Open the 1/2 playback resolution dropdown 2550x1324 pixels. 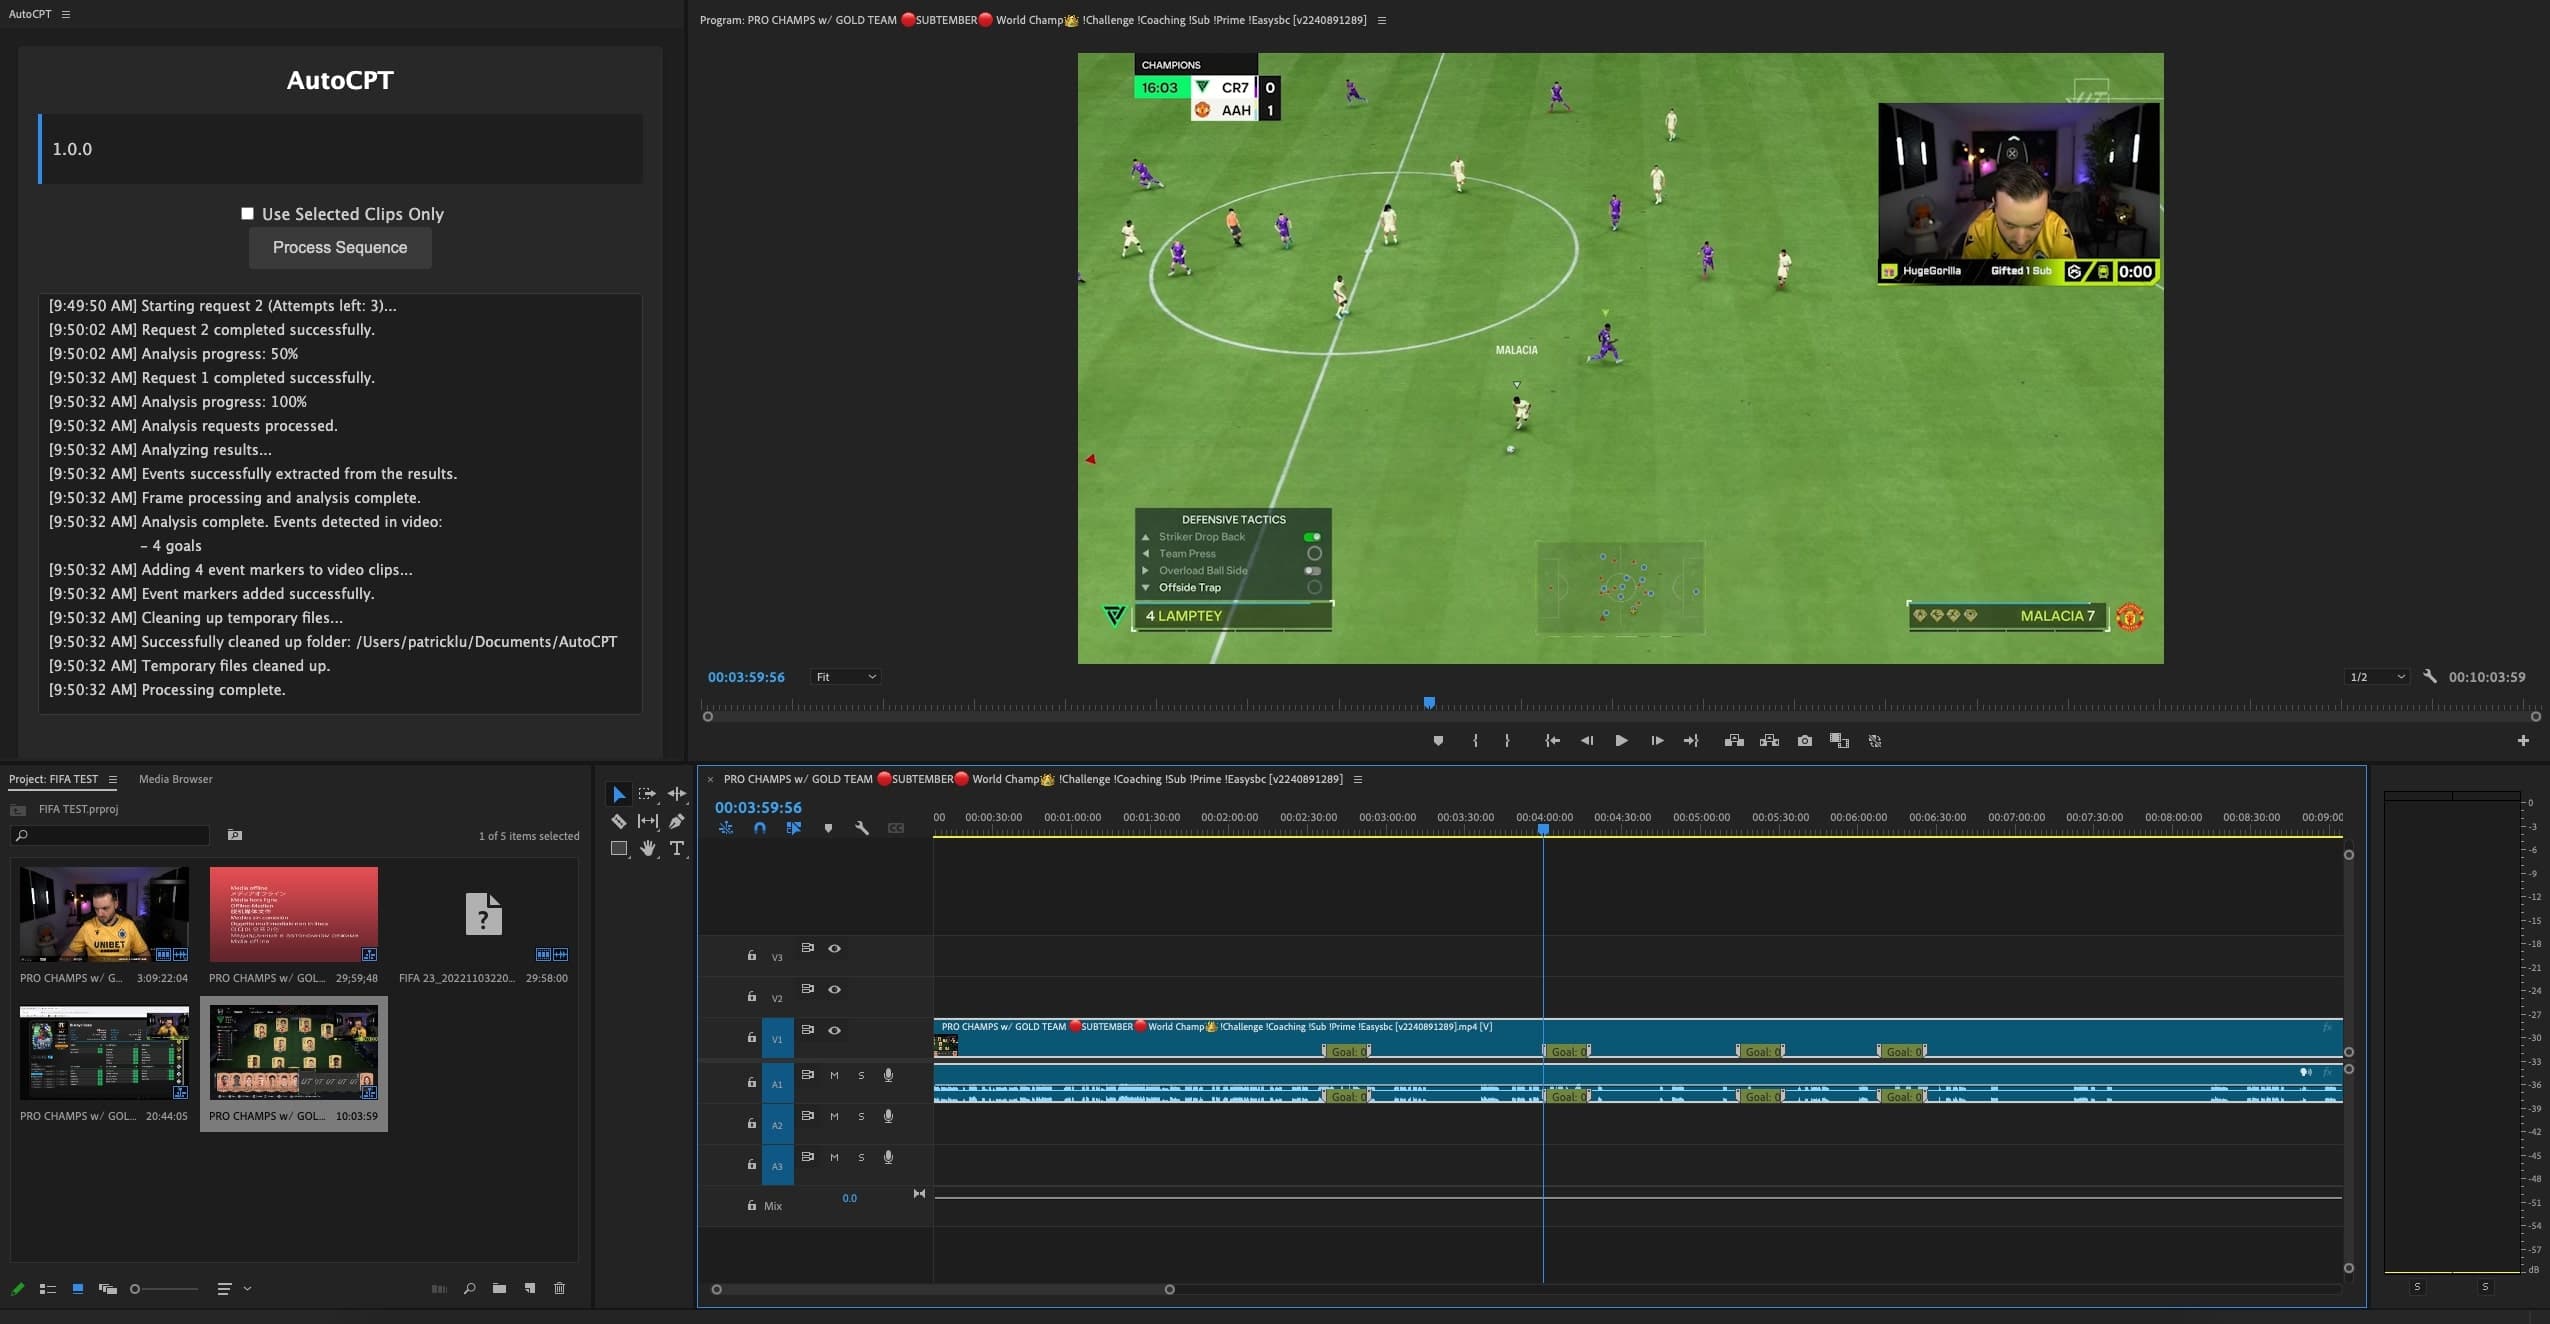click(x=2376, y=677)
